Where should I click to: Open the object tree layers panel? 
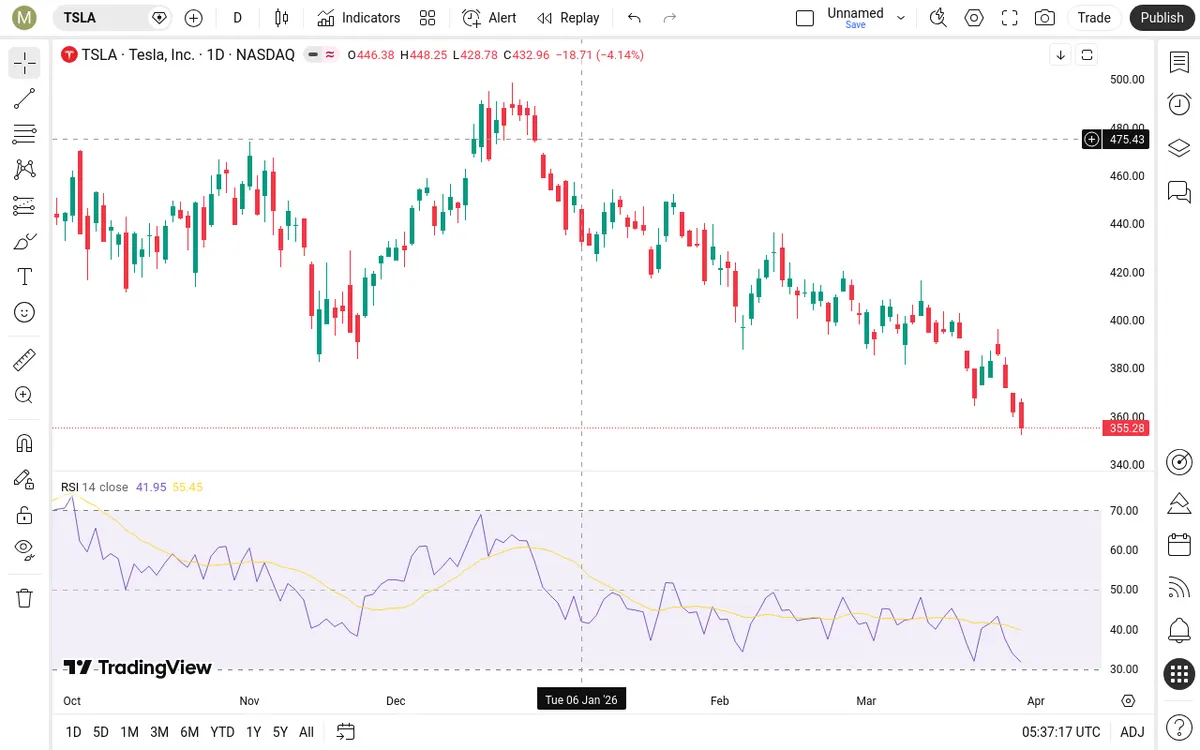click(1179, 148)
